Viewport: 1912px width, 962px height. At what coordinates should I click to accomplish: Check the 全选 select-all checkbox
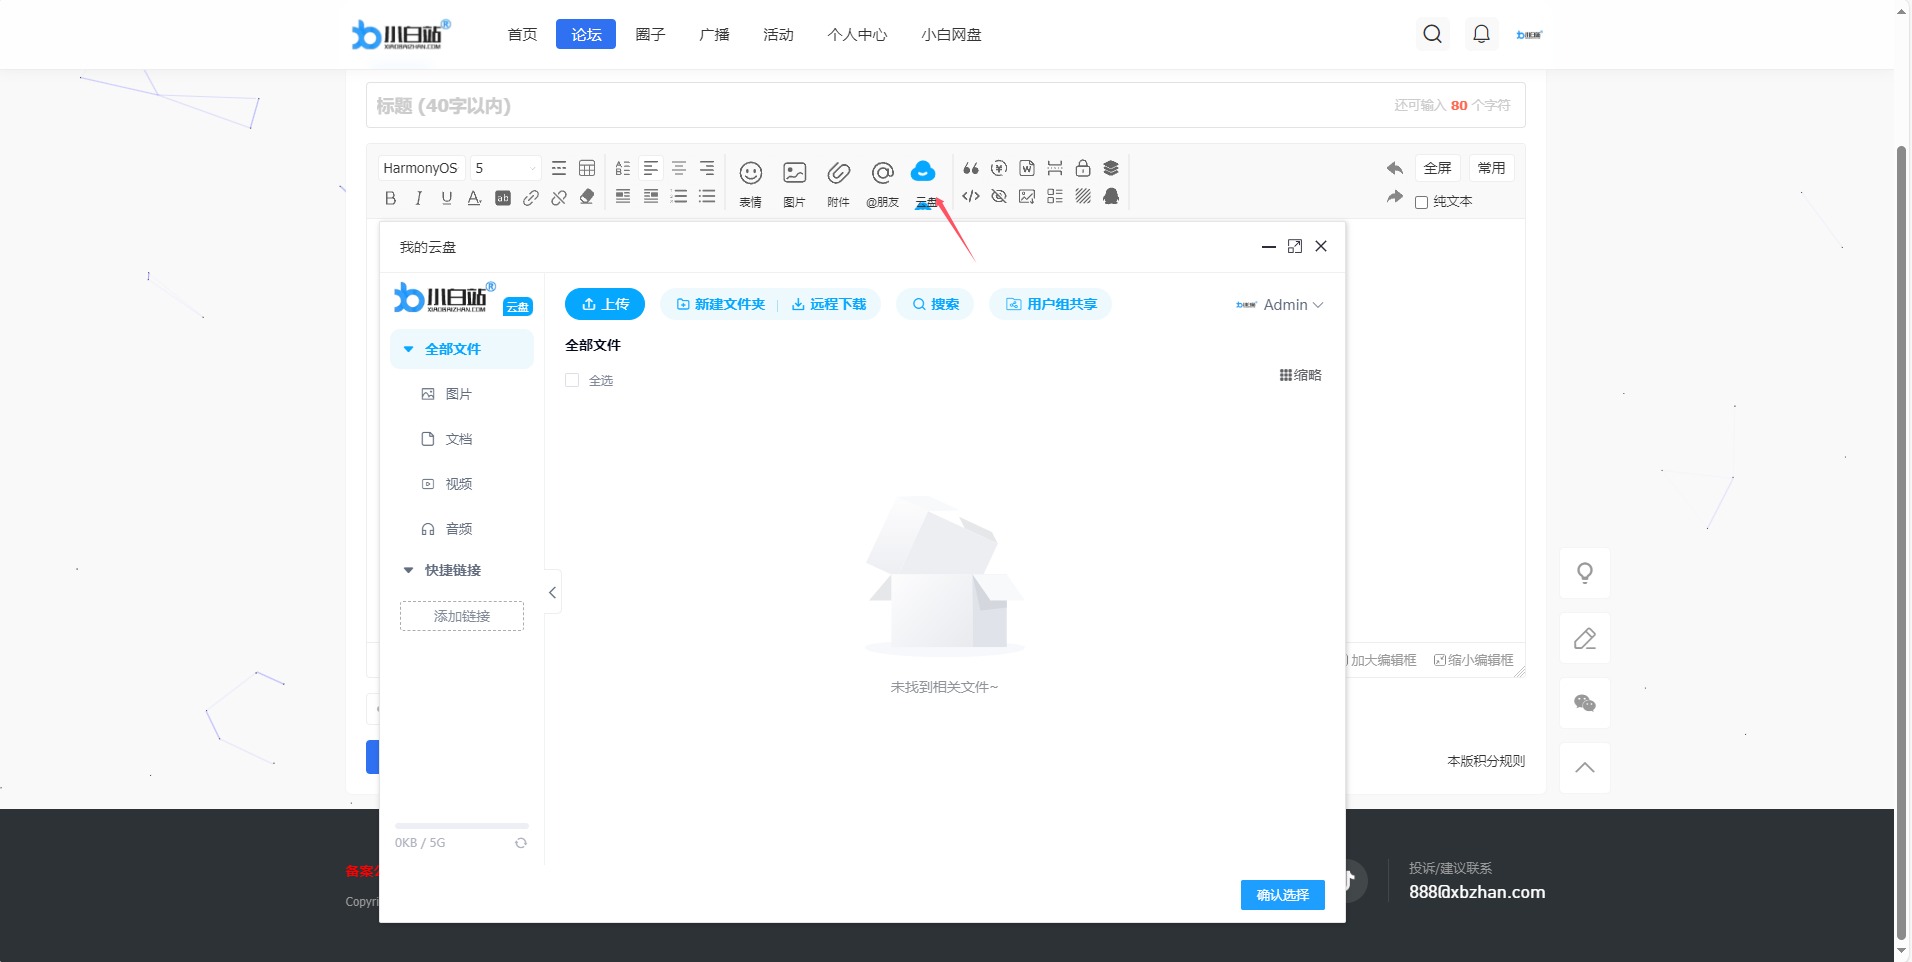click(x=572, y=380)
